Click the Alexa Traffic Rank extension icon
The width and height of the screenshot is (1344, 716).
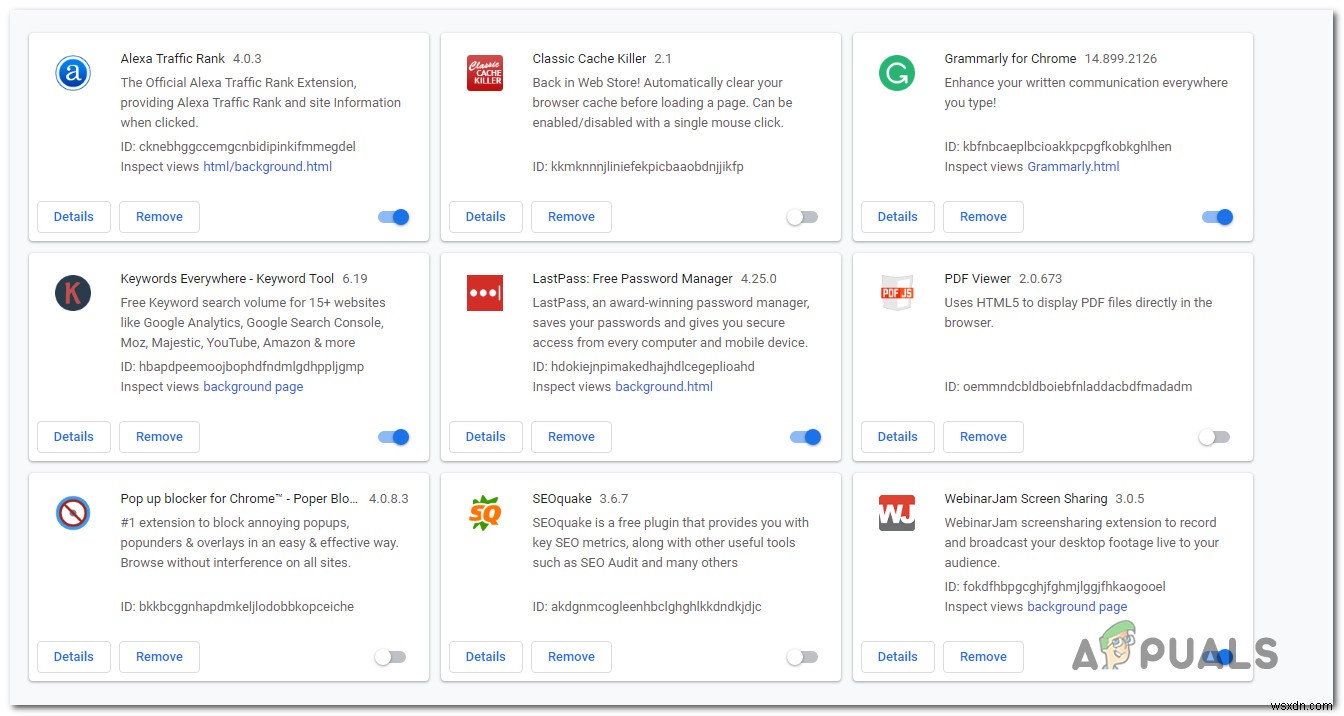click(x=72, y=72)
